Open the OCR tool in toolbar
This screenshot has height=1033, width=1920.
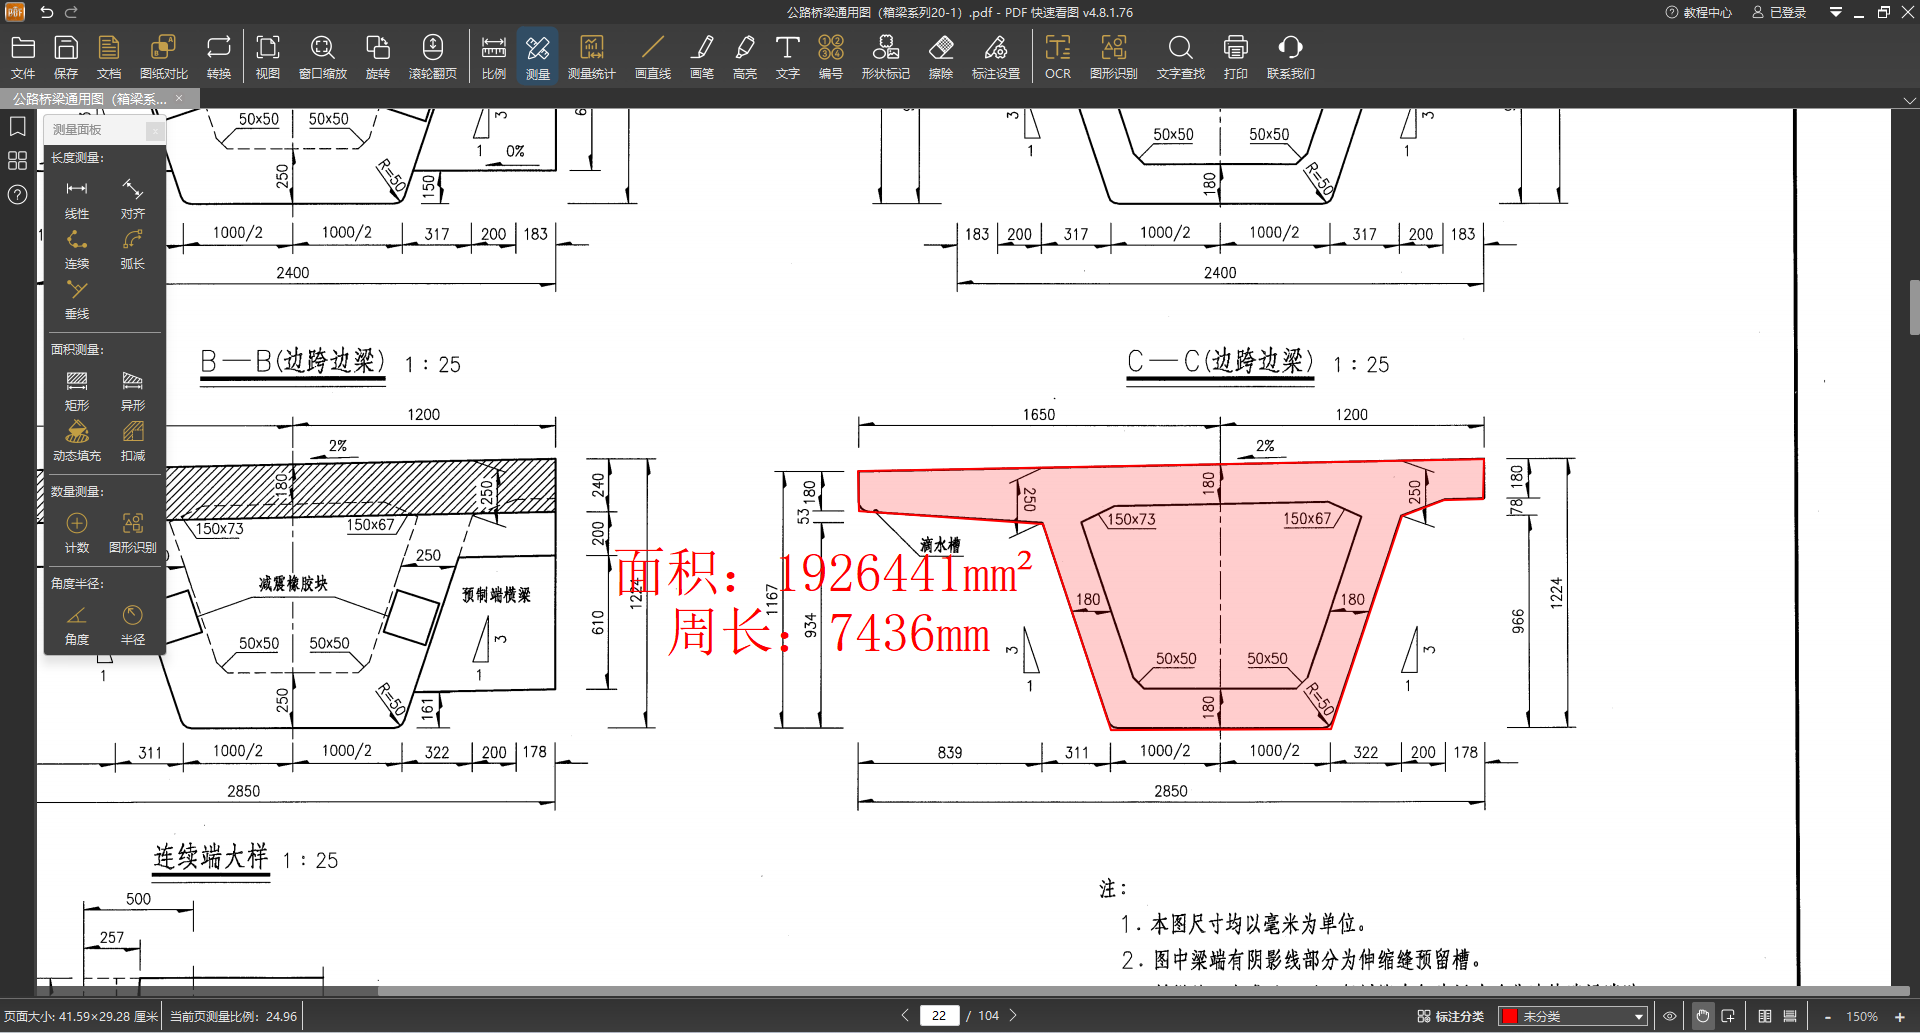[x=1057, y=57]
